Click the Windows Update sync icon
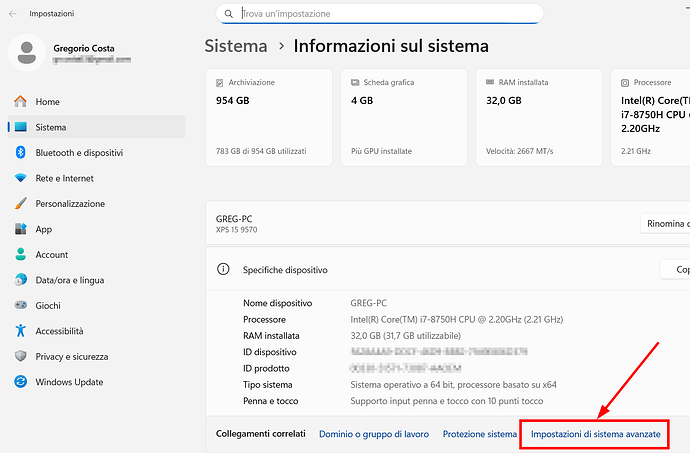Image resolution: width=690 pixels, height=453 pixels. click(21, 382)
